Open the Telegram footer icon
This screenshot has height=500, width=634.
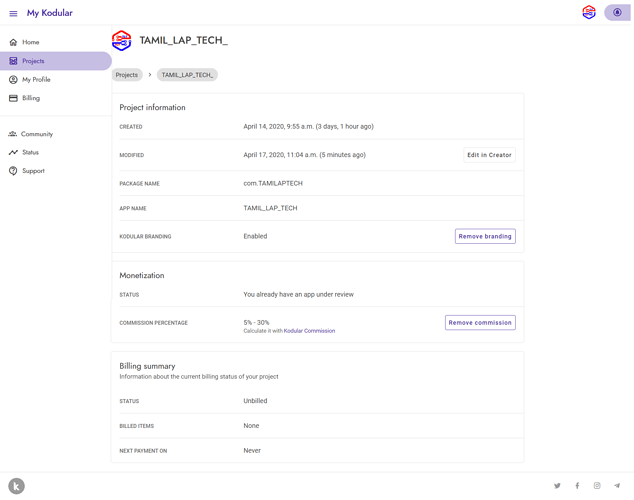tap(617, 486)
